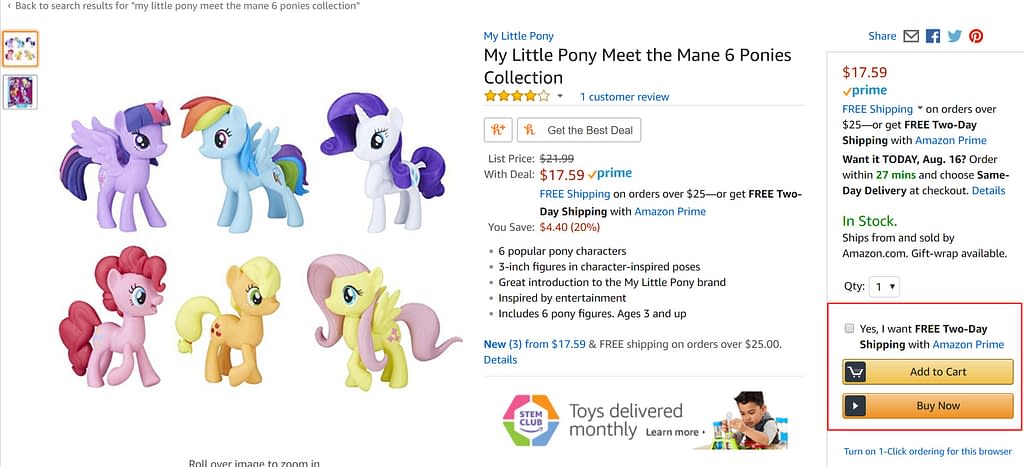Select first product thumbnail of six ponies
This screenshot has width=1024, height=467.
point(20,49)
